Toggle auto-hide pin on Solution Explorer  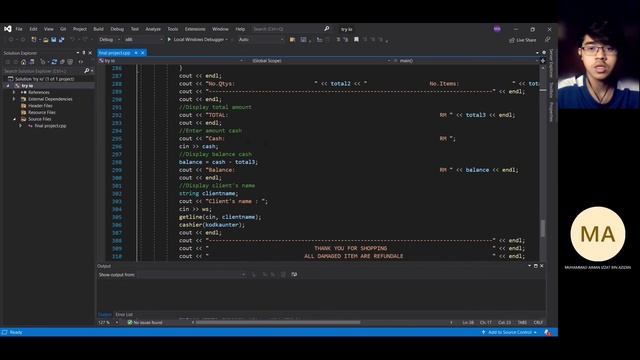pos(84,53)
